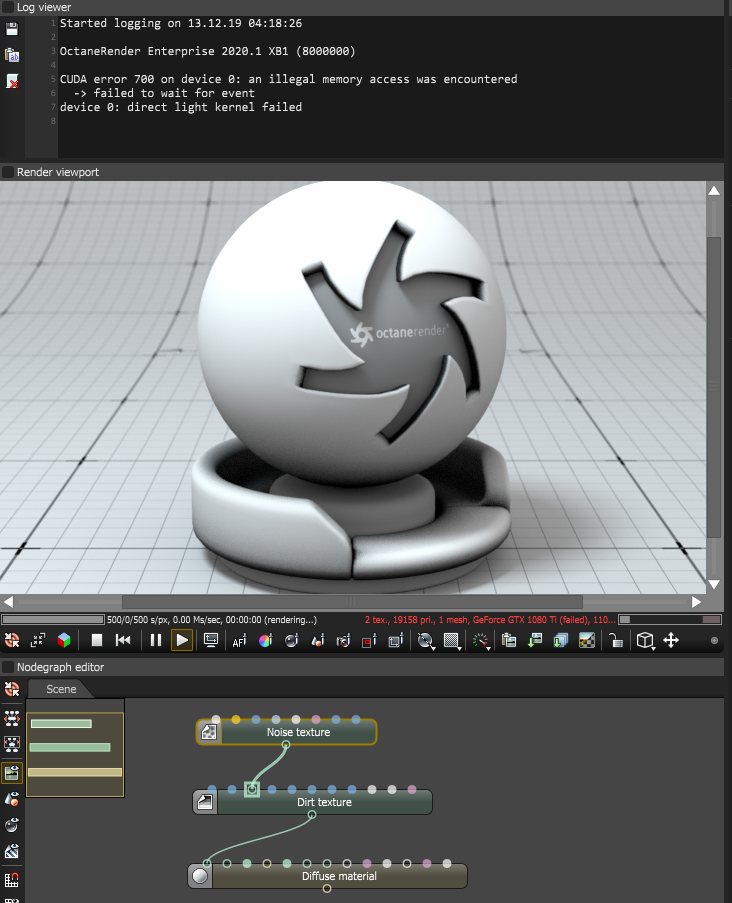Click the boxed node arrange icon
Viewport: 732px width, 903px height.
click(12, 744)
